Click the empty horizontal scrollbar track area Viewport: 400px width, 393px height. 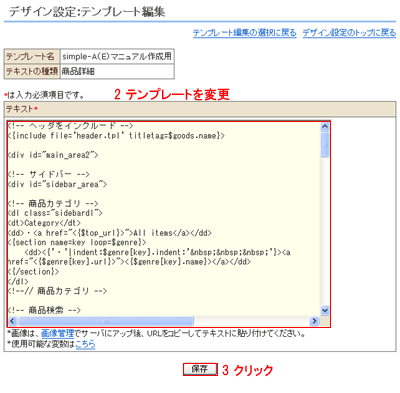click(252, 321)
